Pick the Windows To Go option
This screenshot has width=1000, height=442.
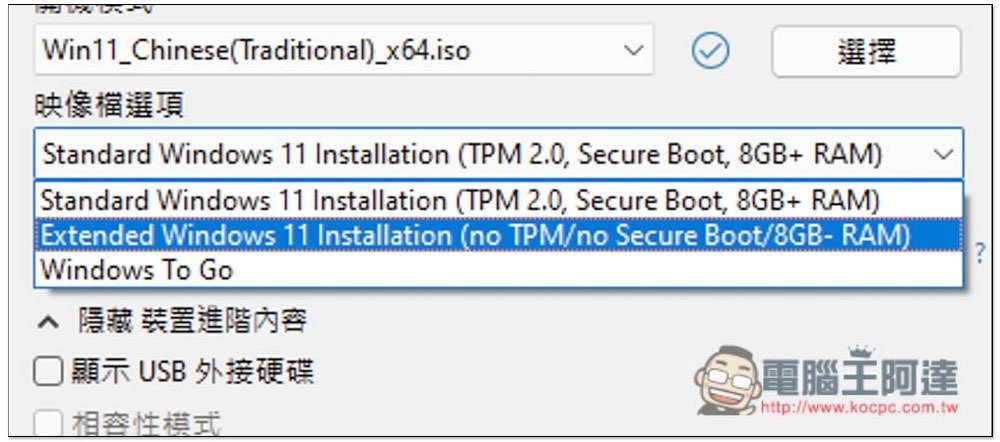click(x=137, y=269)
